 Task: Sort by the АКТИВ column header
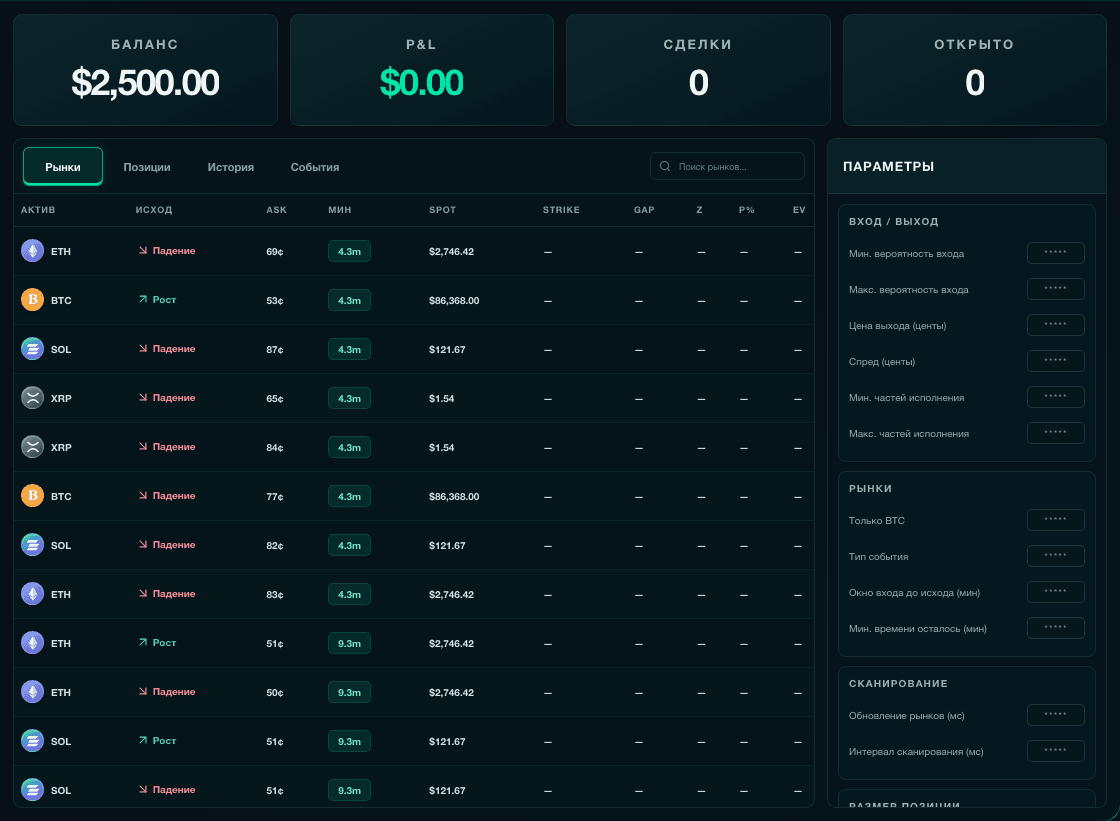pyautogui.click(x=38, y=210)
